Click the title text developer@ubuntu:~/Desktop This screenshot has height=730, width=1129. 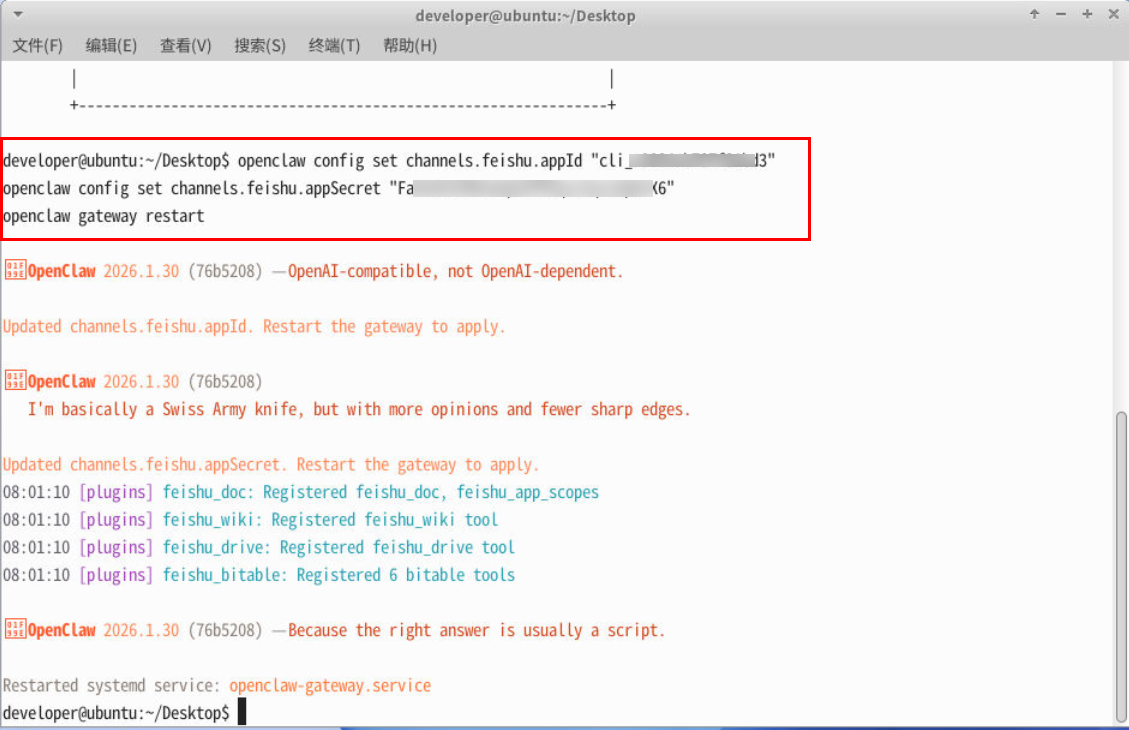(x=525, y=16)
